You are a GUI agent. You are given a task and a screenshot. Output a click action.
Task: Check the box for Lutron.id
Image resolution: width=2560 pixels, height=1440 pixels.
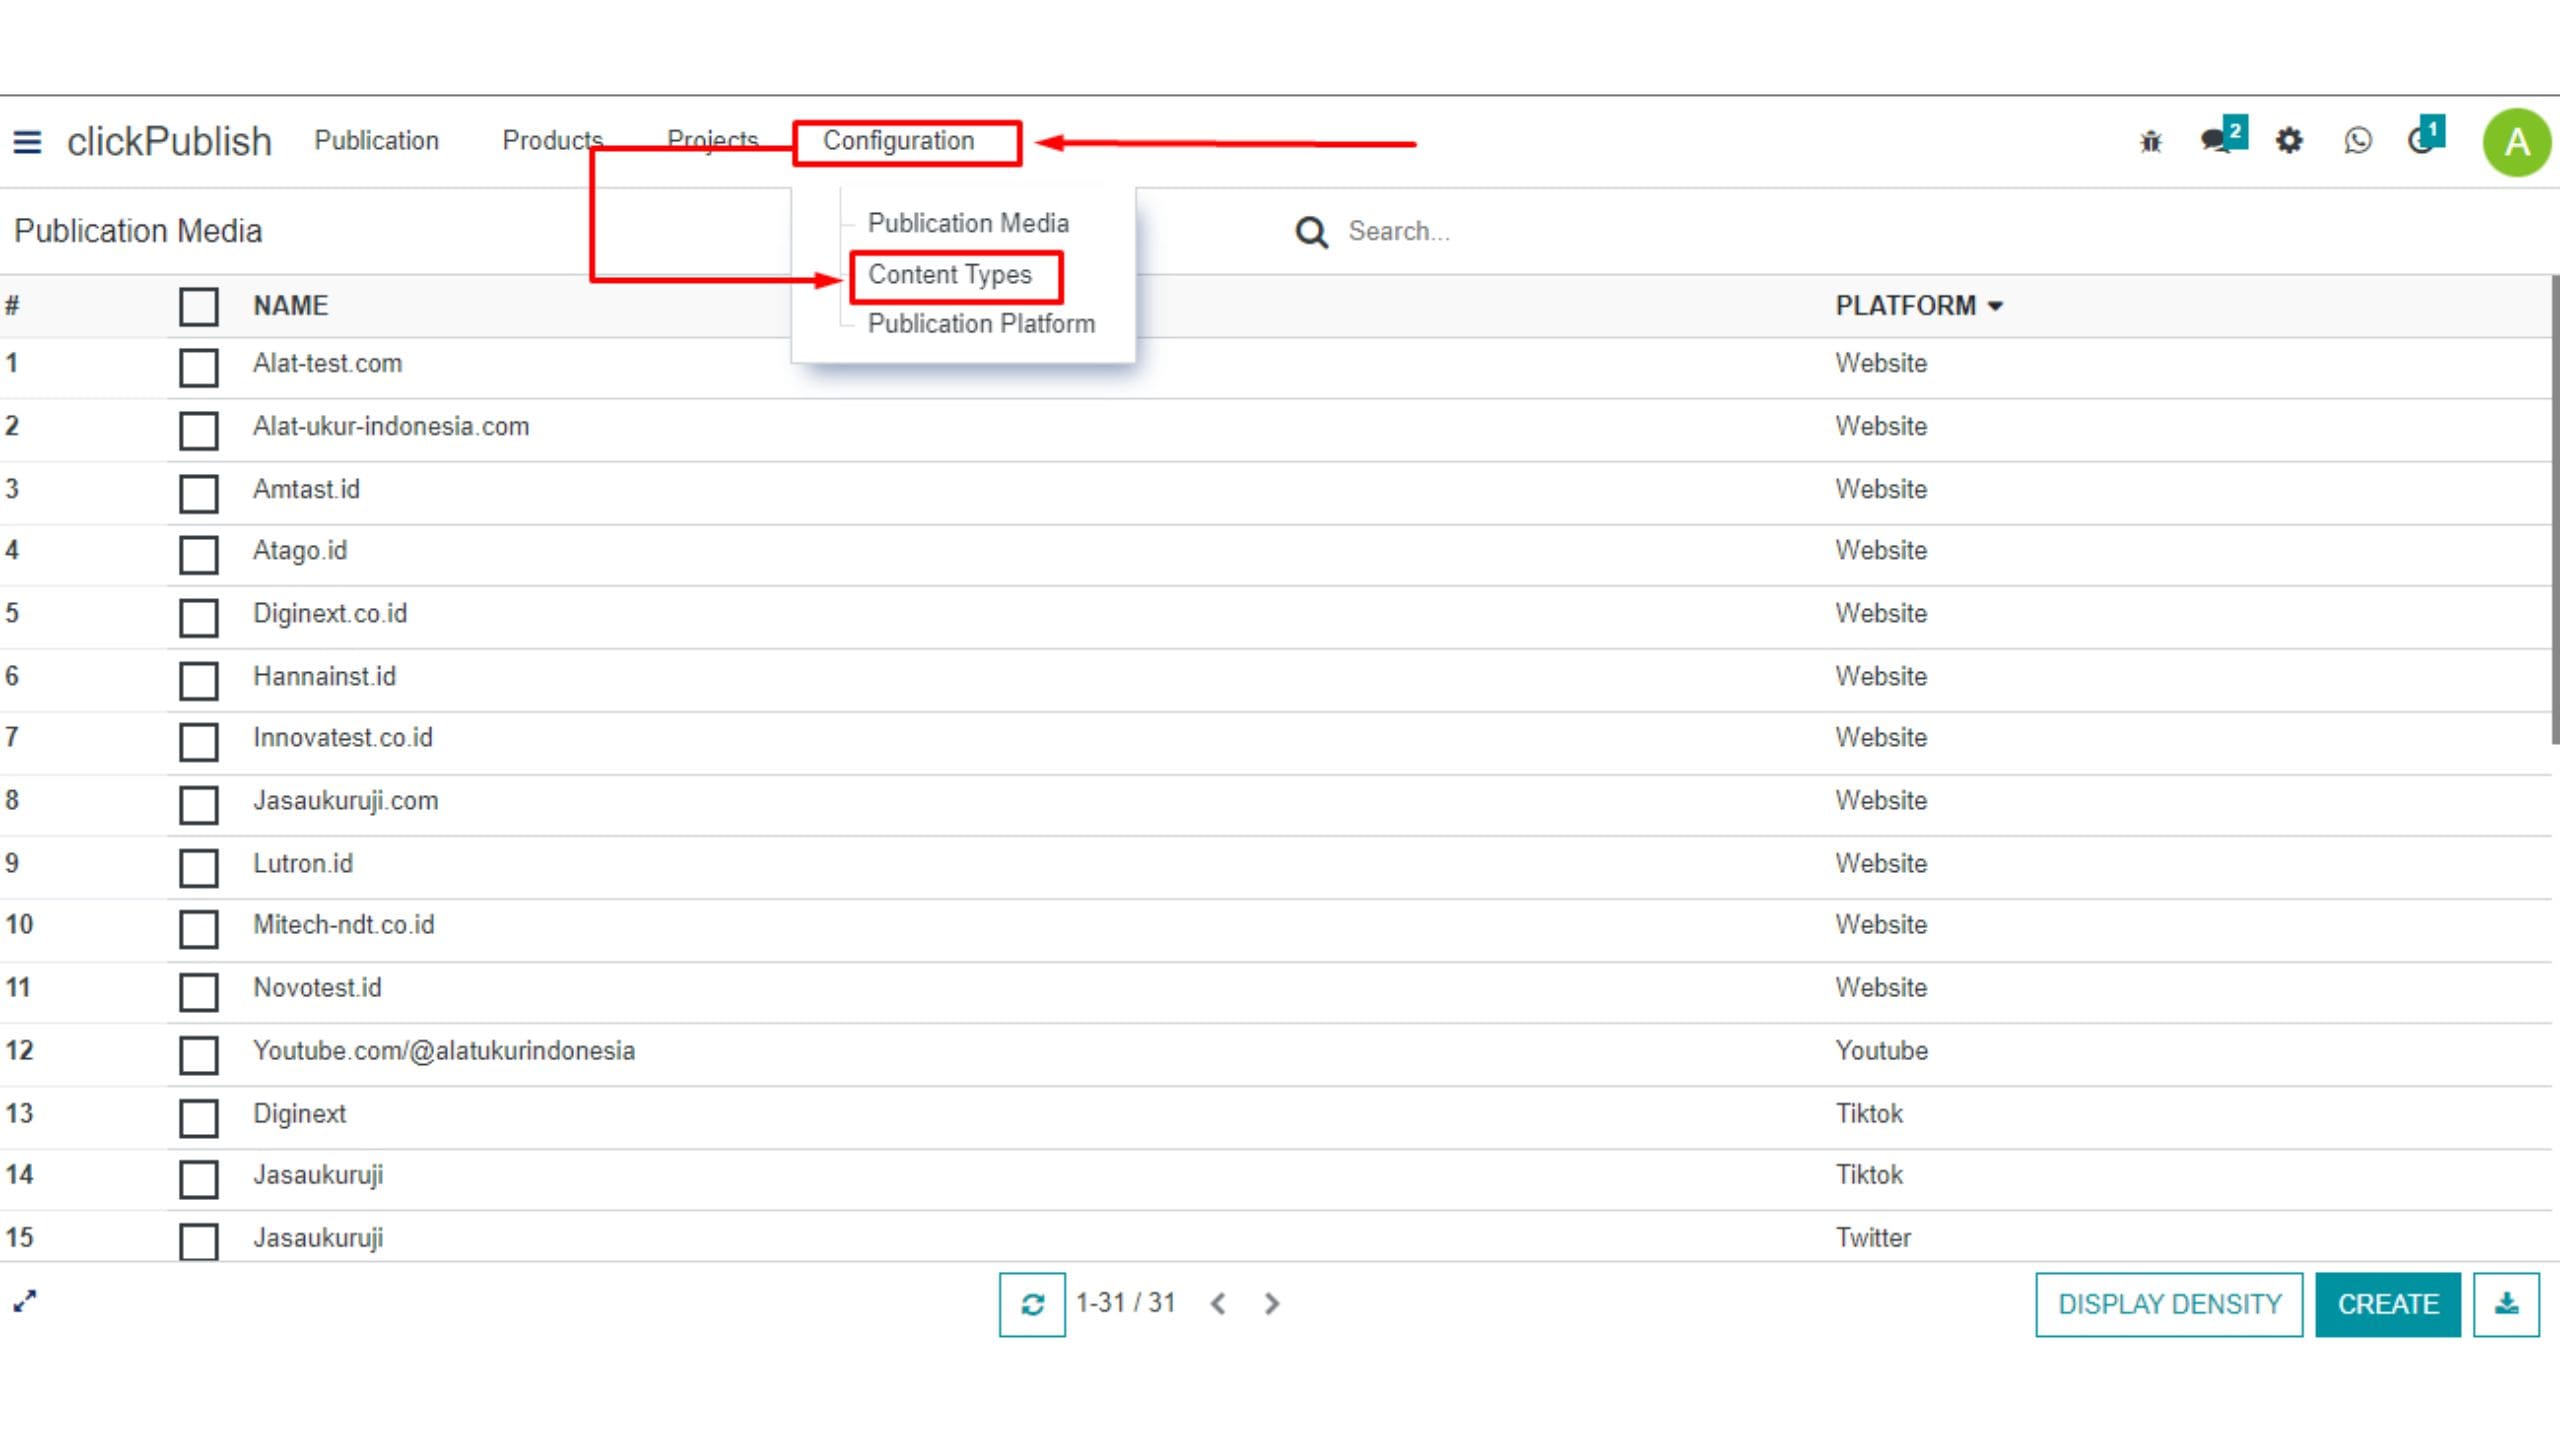tap(198, 867)
